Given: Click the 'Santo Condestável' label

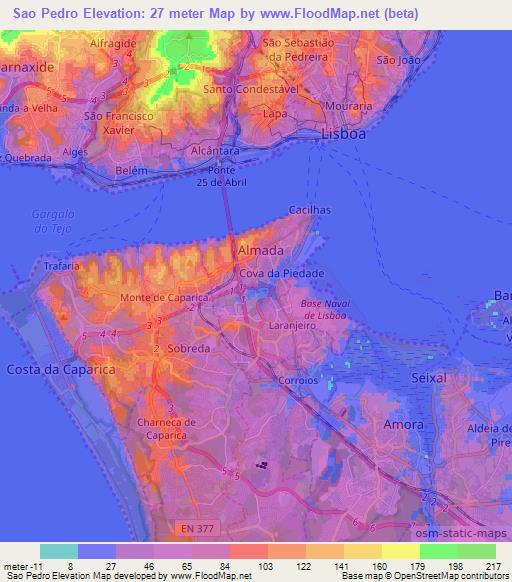Looking at the screenshot, I should pyautogui.click(x=251, y=89).
